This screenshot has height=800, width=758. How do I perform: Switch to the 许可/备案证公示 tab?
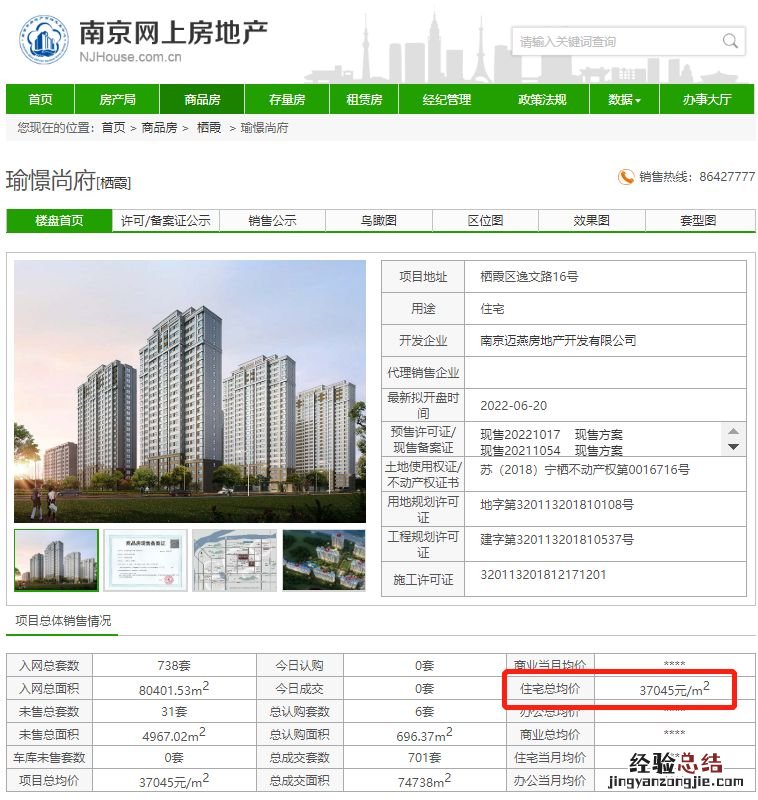tap(165, 220)
